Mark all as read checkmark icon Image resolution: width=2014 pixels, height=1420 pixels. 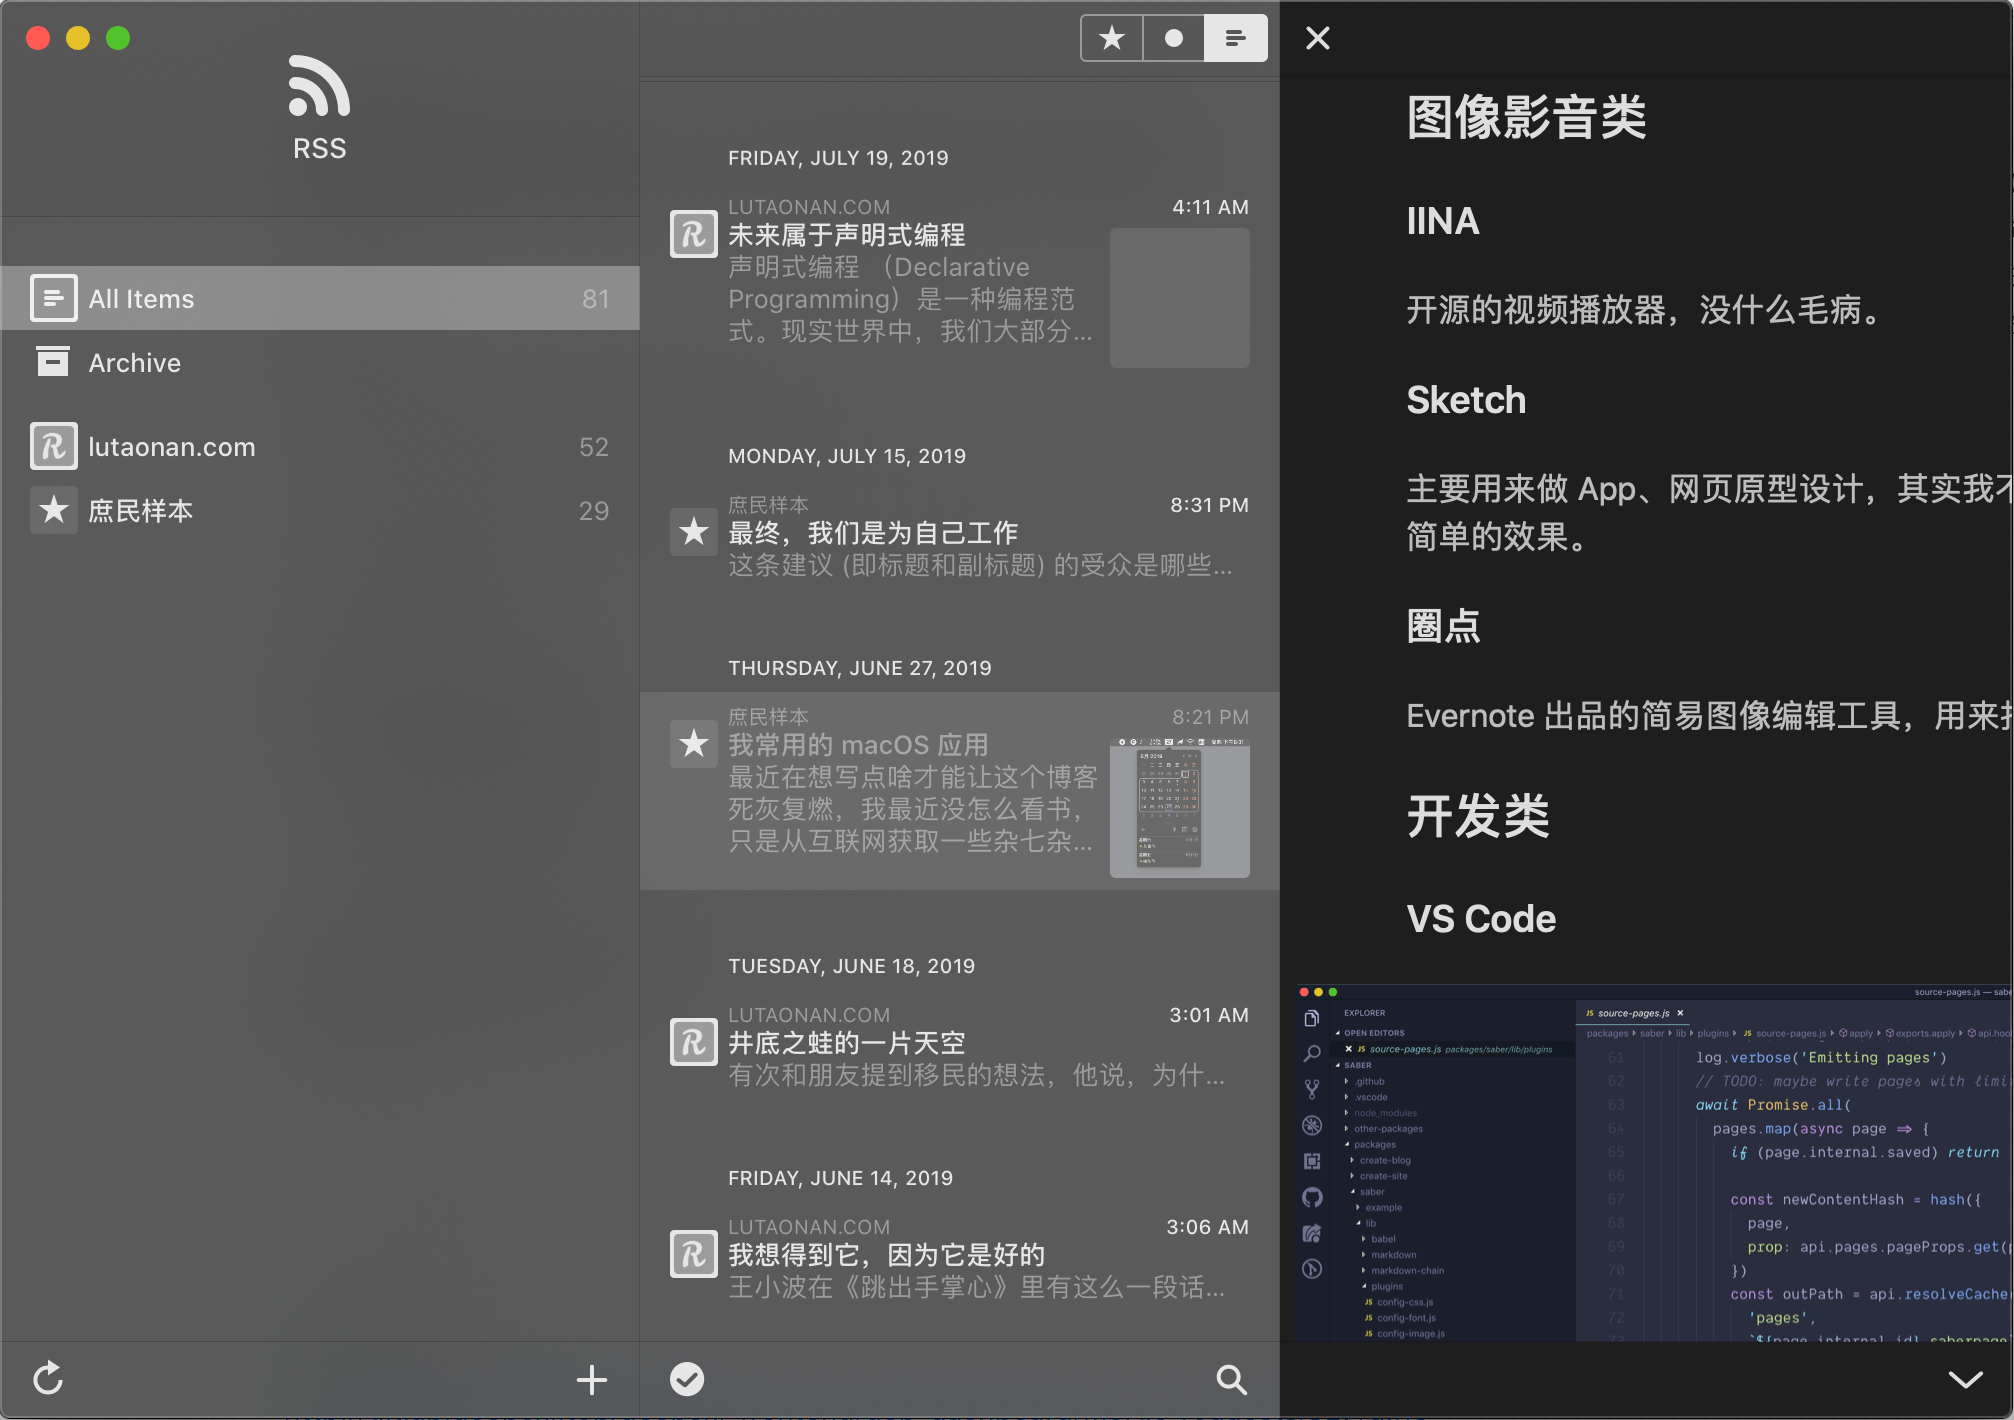pyautogui.click(x=687, y=1379)
